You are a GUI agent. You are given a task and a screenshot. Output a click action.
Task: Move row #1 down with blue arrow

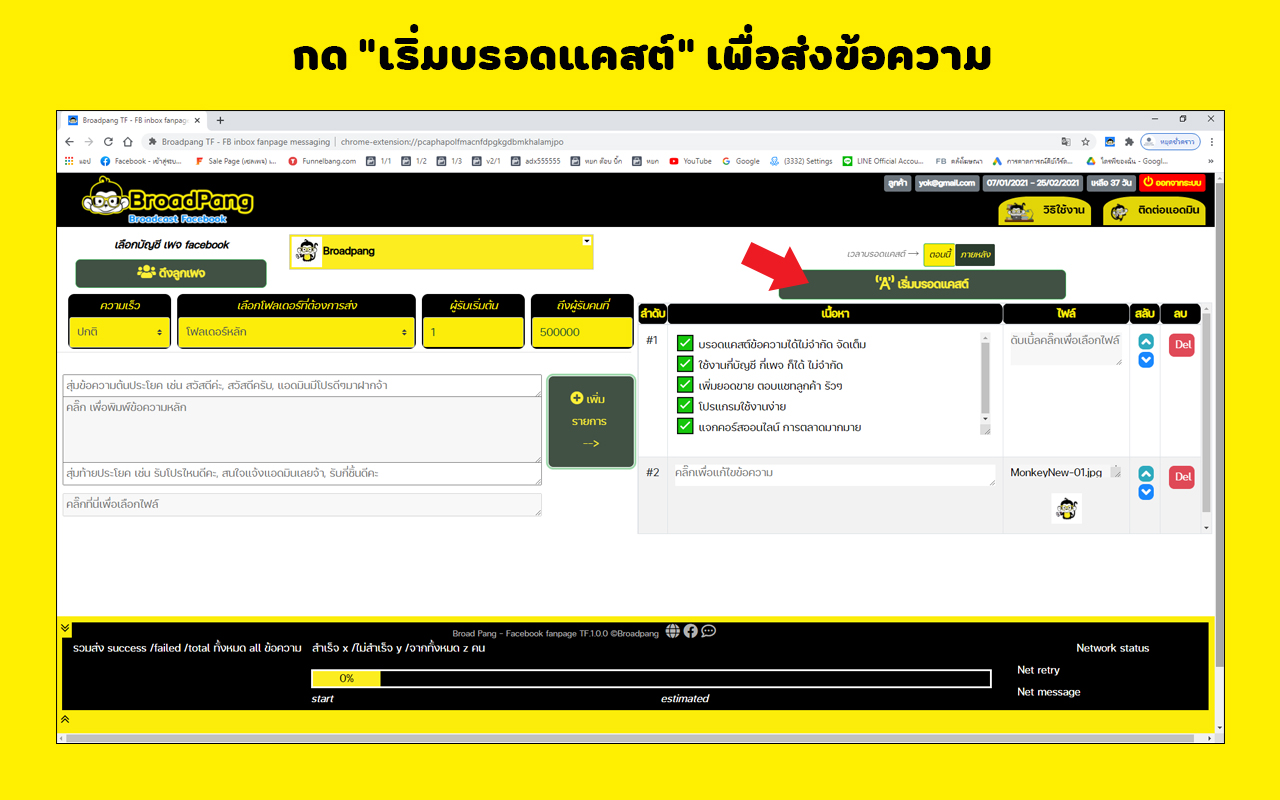1146,360
